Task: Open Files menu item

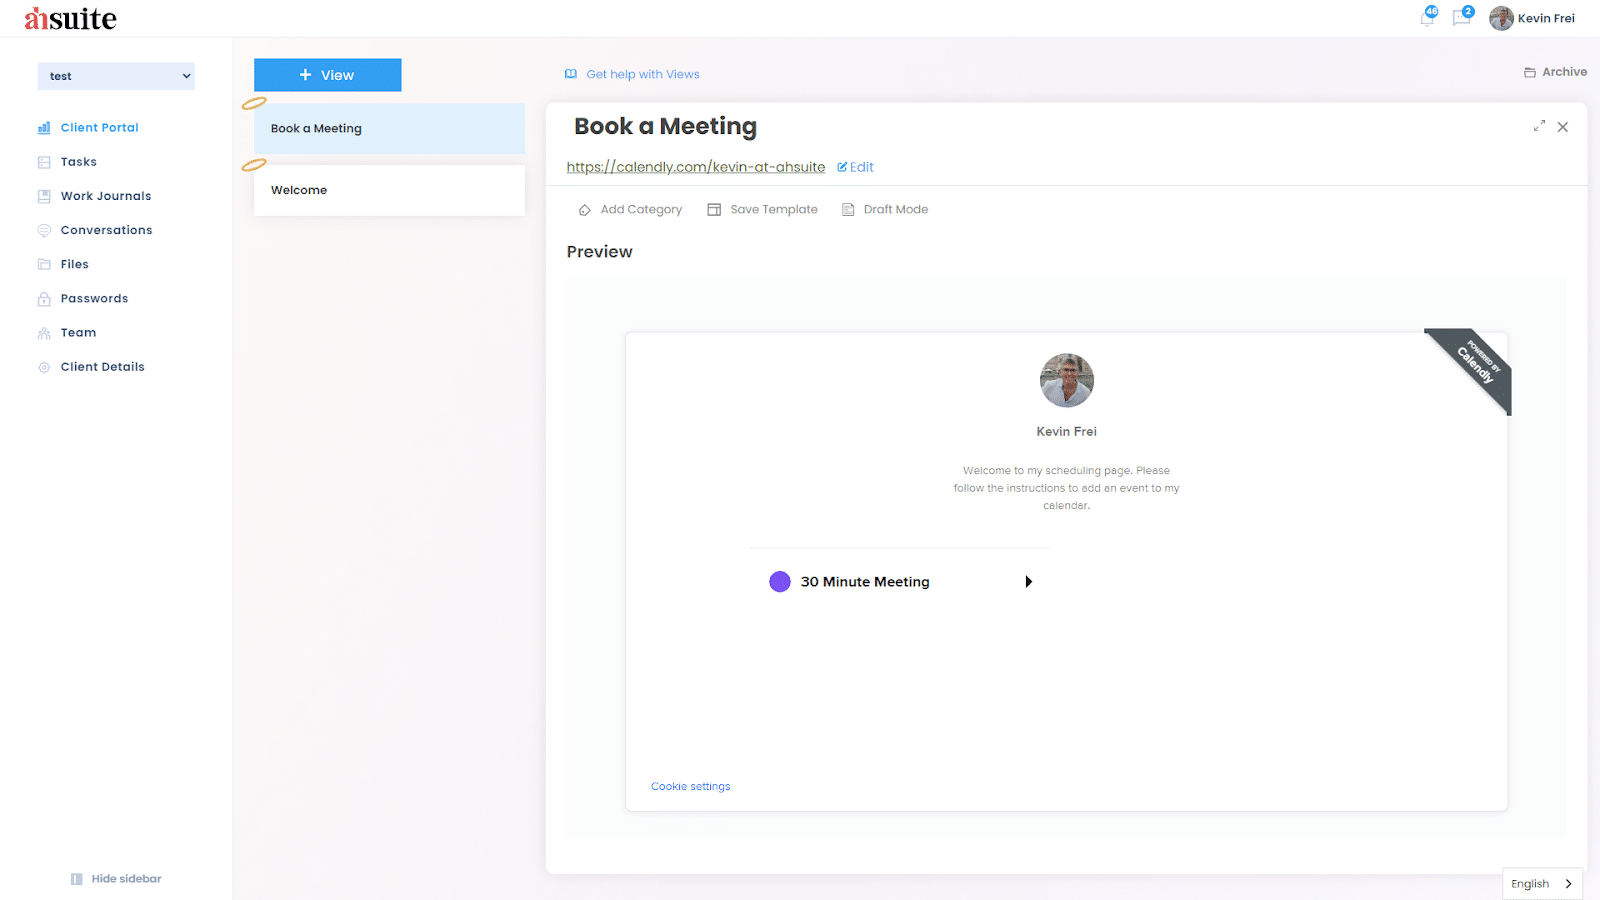Action: [74, 264]
